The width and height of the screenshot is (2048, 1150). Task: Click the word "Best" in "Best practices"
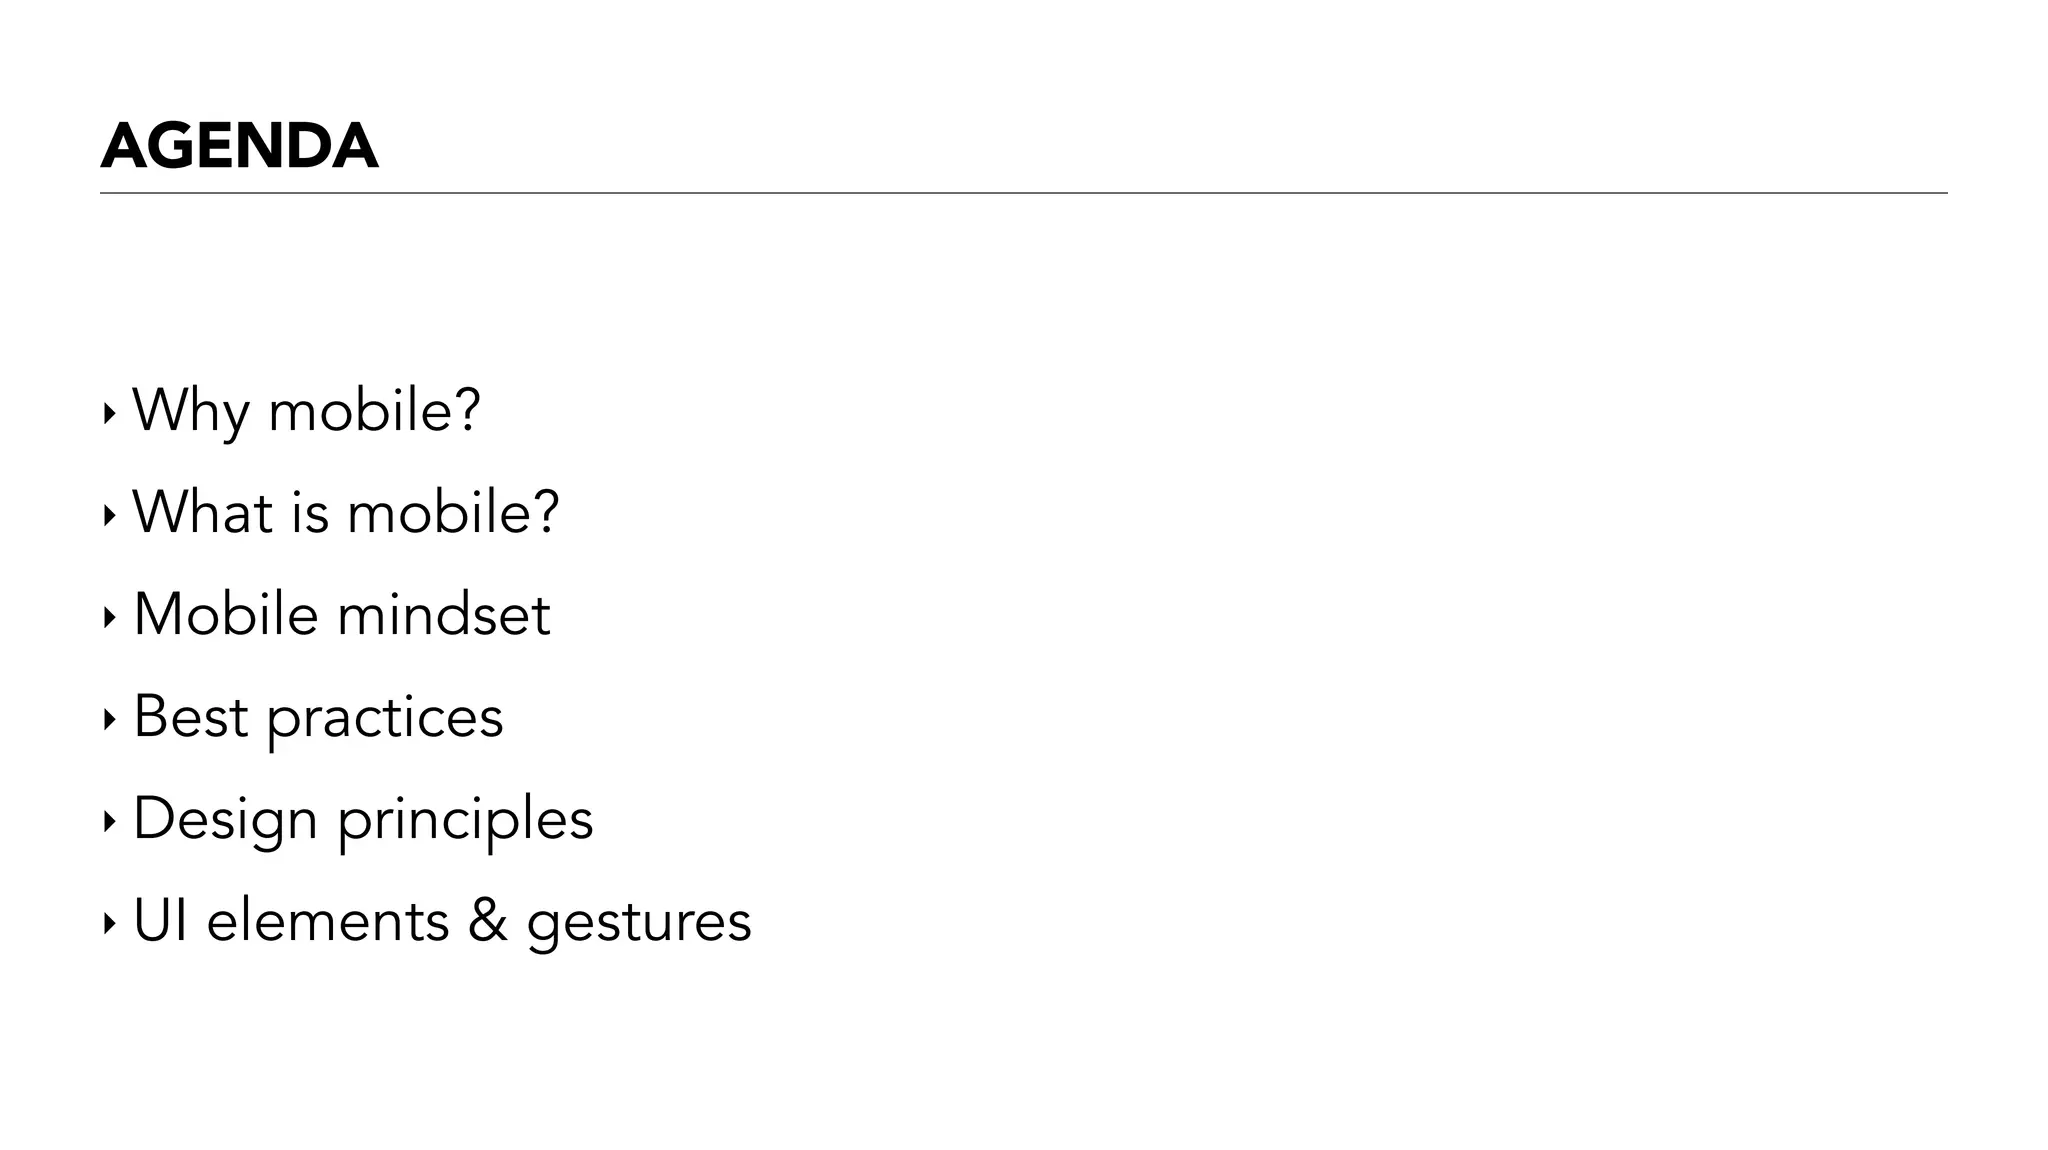190,716
